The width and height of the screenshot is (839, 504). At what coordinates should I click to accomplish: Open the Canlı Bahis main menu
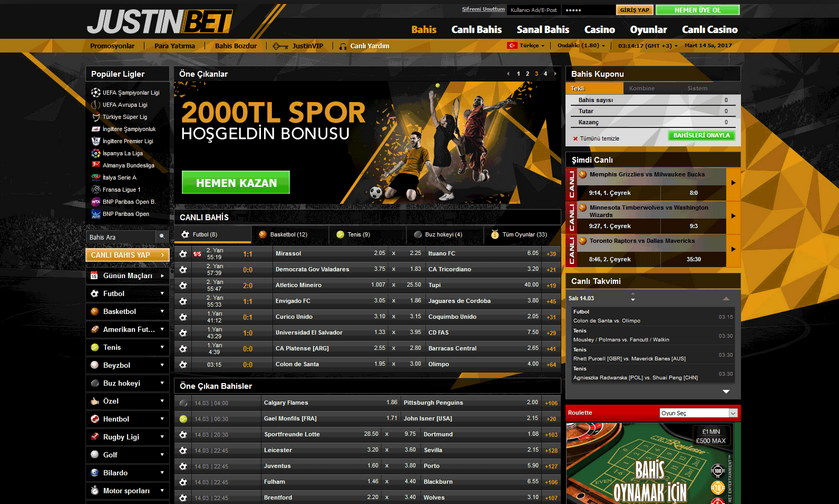tap(476, 30)
